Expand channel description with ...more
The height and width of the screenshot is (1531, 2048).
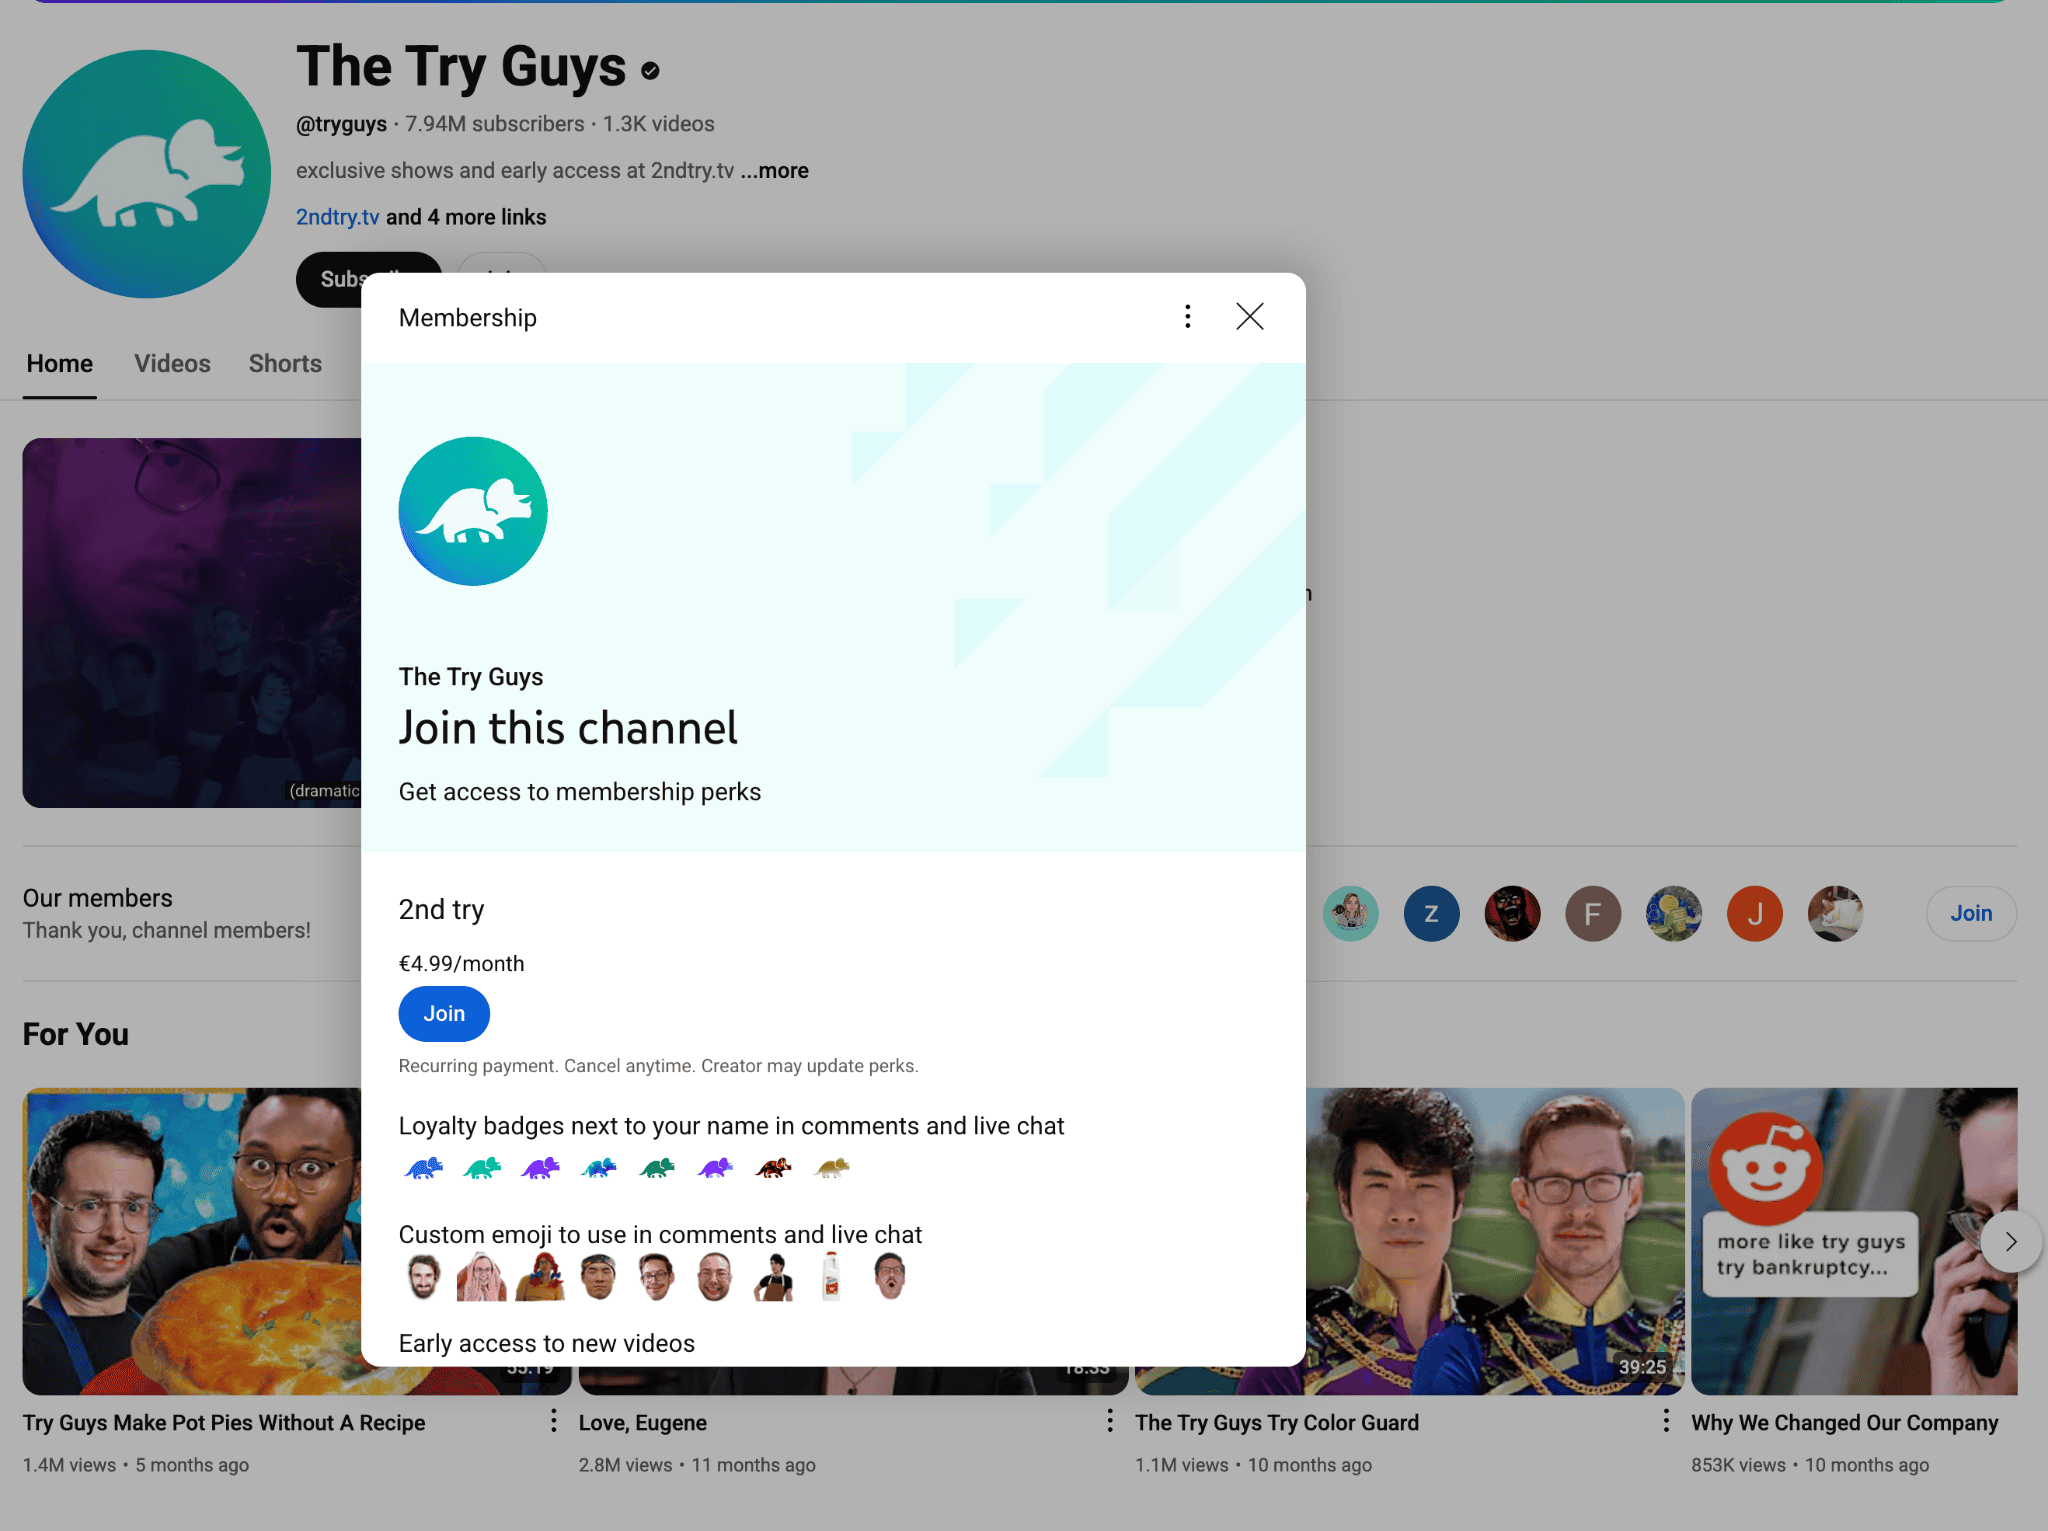[774, 171]
